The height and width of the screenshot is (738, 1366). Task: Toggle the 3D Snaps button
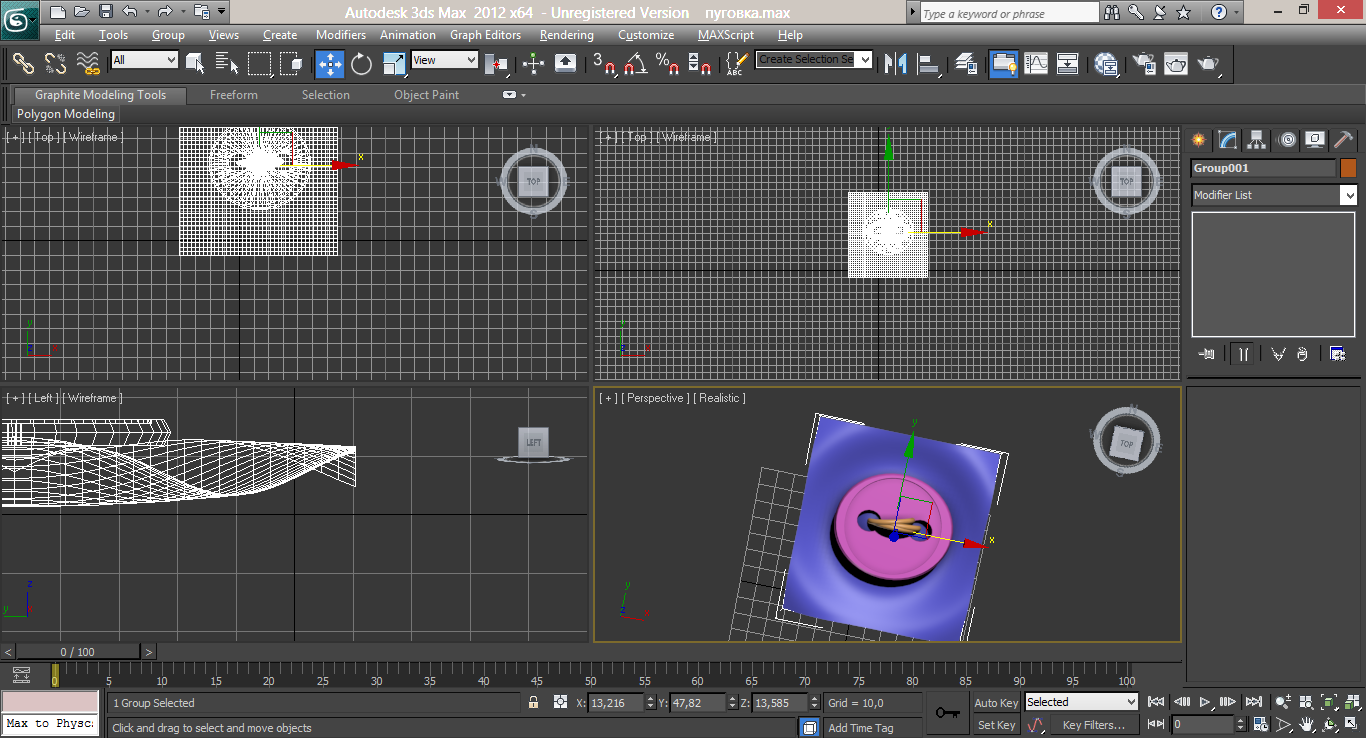[604, 64]
